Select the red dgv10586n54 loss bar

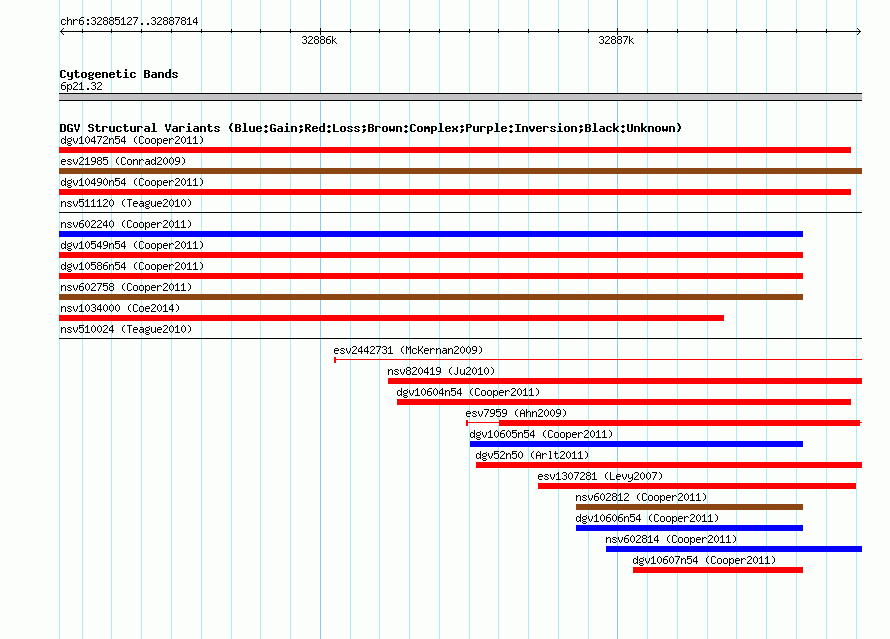click(431, 276)
